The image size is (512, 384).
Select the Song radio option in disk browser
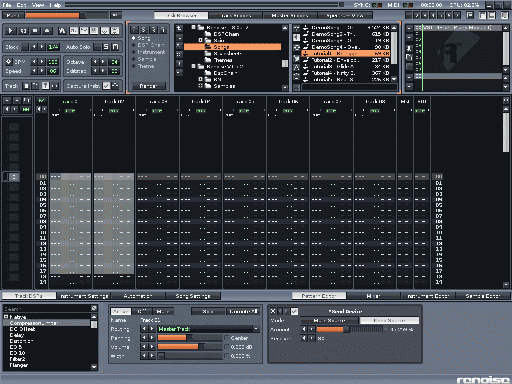141,38
